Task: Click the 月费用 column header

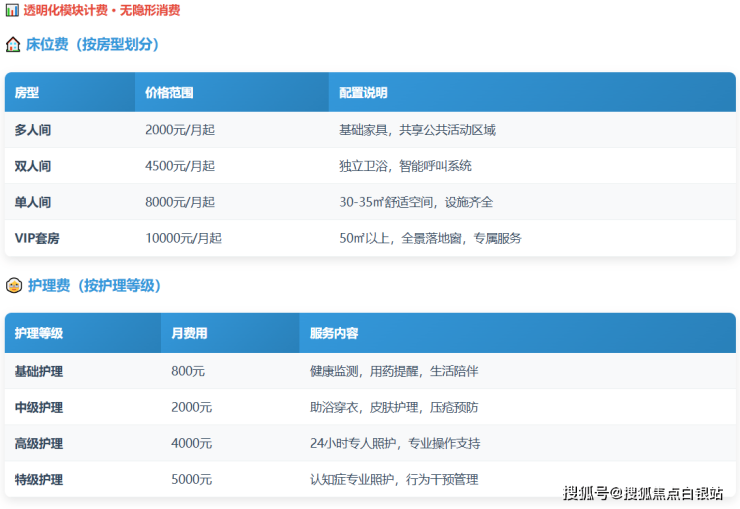Action: click(189, 334)
